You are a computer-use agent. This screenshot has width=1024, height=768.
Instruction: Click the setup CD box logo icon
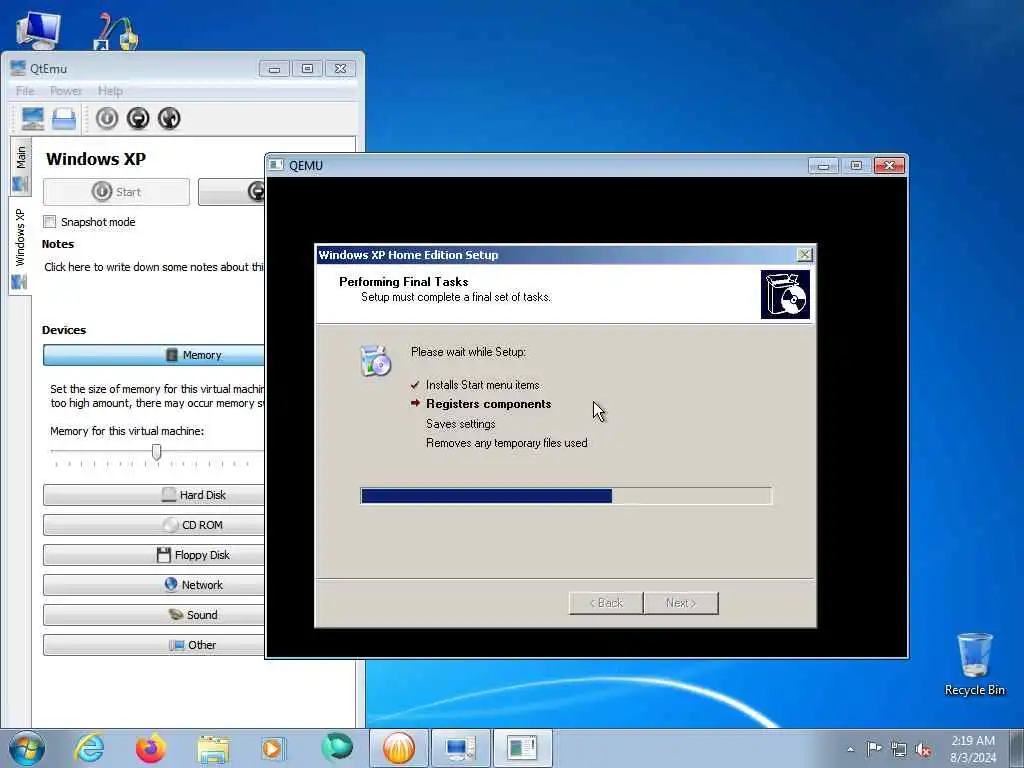tap(785, 295)
